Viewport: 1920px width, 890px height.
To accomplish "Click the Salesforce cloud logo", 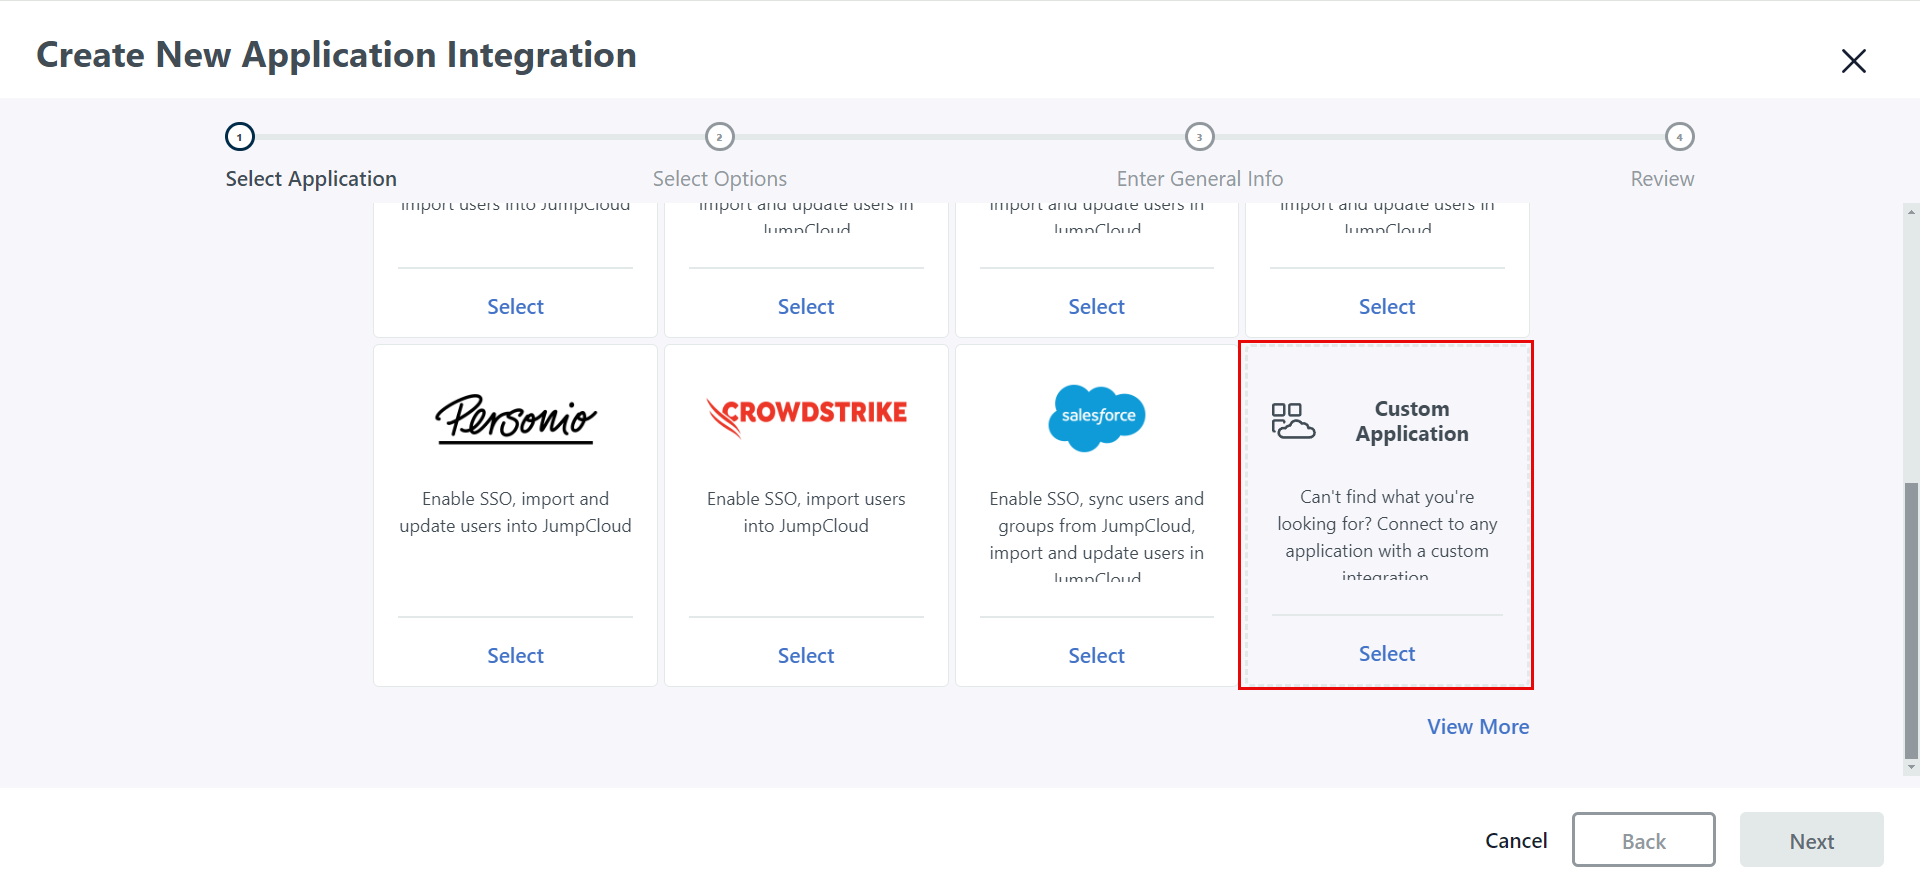I will [x=1097, y=417].
